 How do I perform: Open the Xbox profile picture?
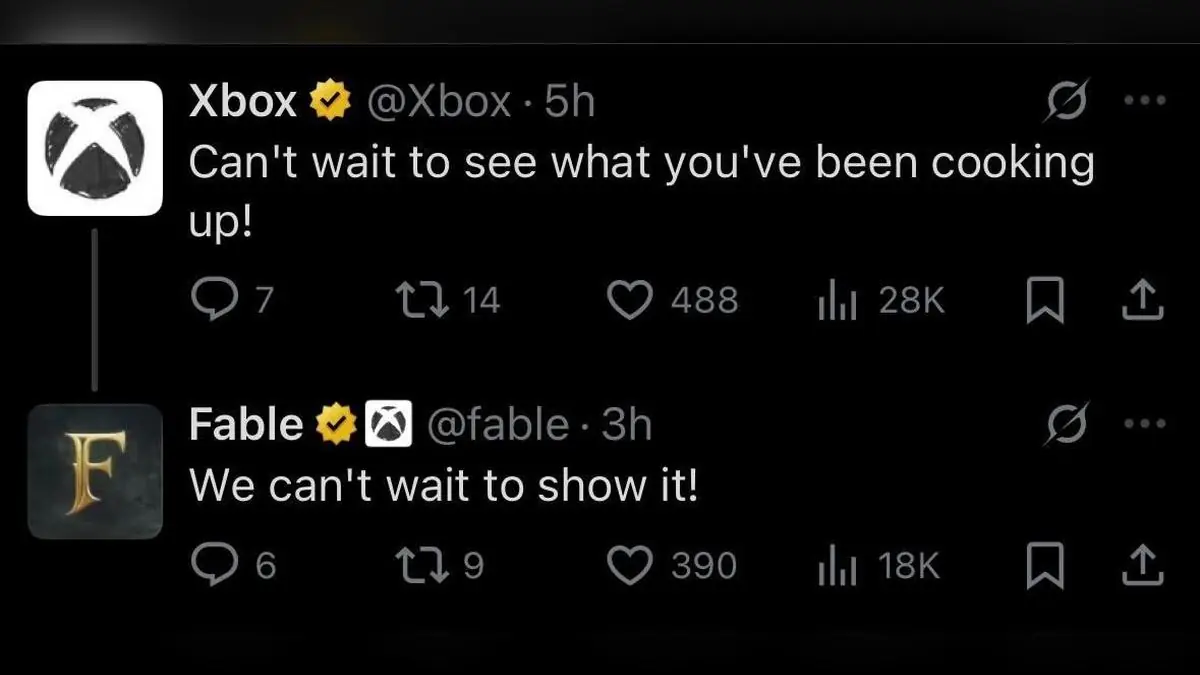point(95,148)
